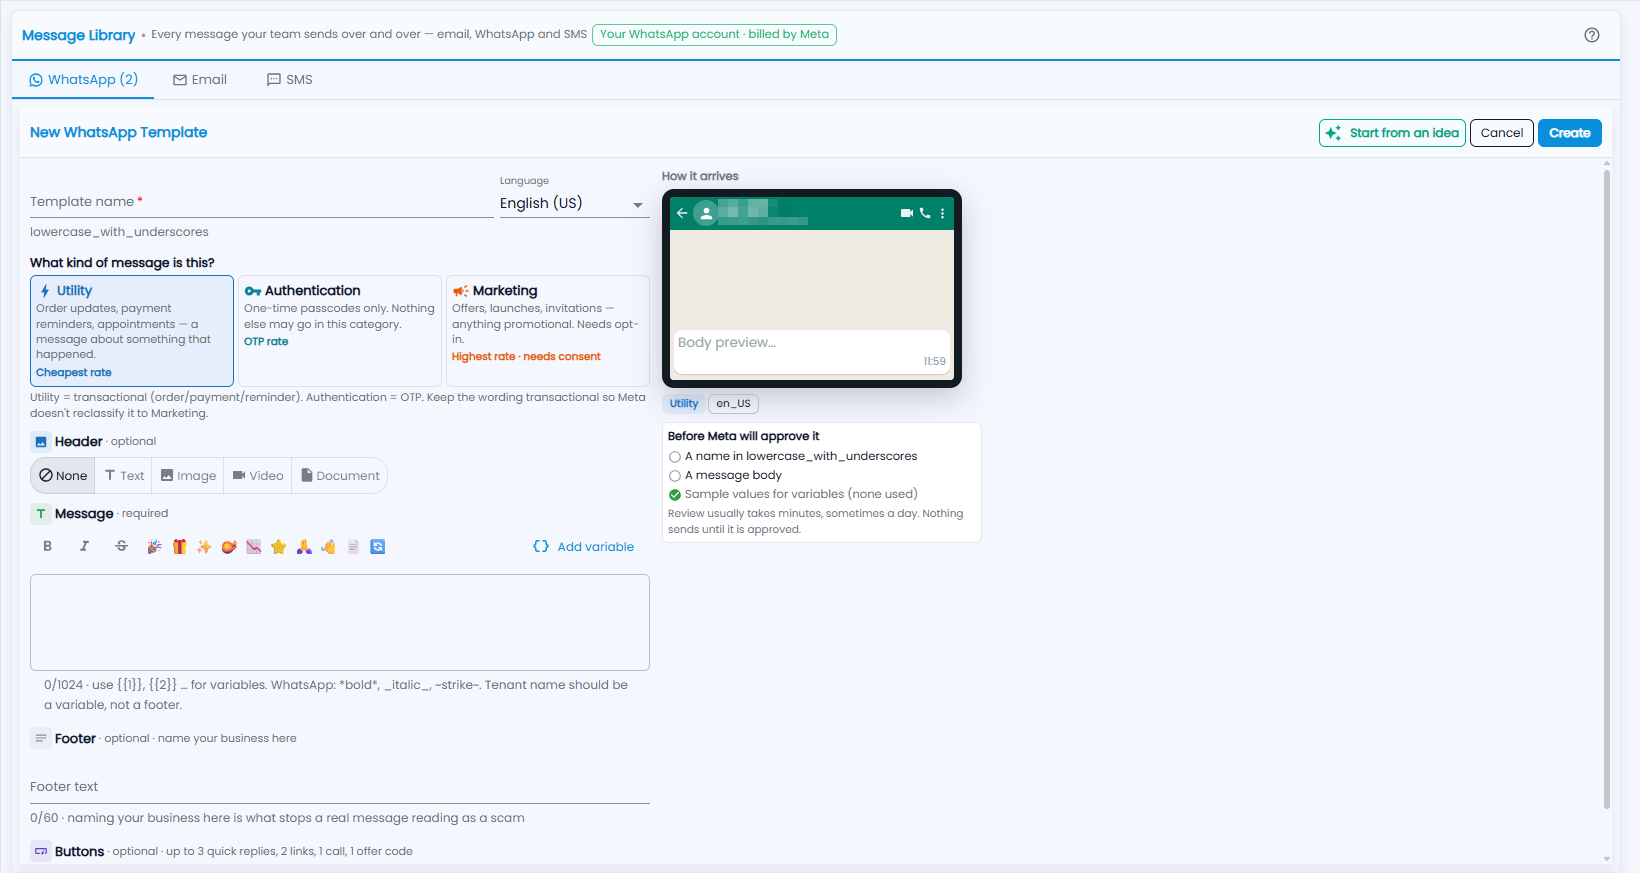Insert comet fireball emoji
1640x873 pixels.
pyautogui.click(x=229, y=547)
